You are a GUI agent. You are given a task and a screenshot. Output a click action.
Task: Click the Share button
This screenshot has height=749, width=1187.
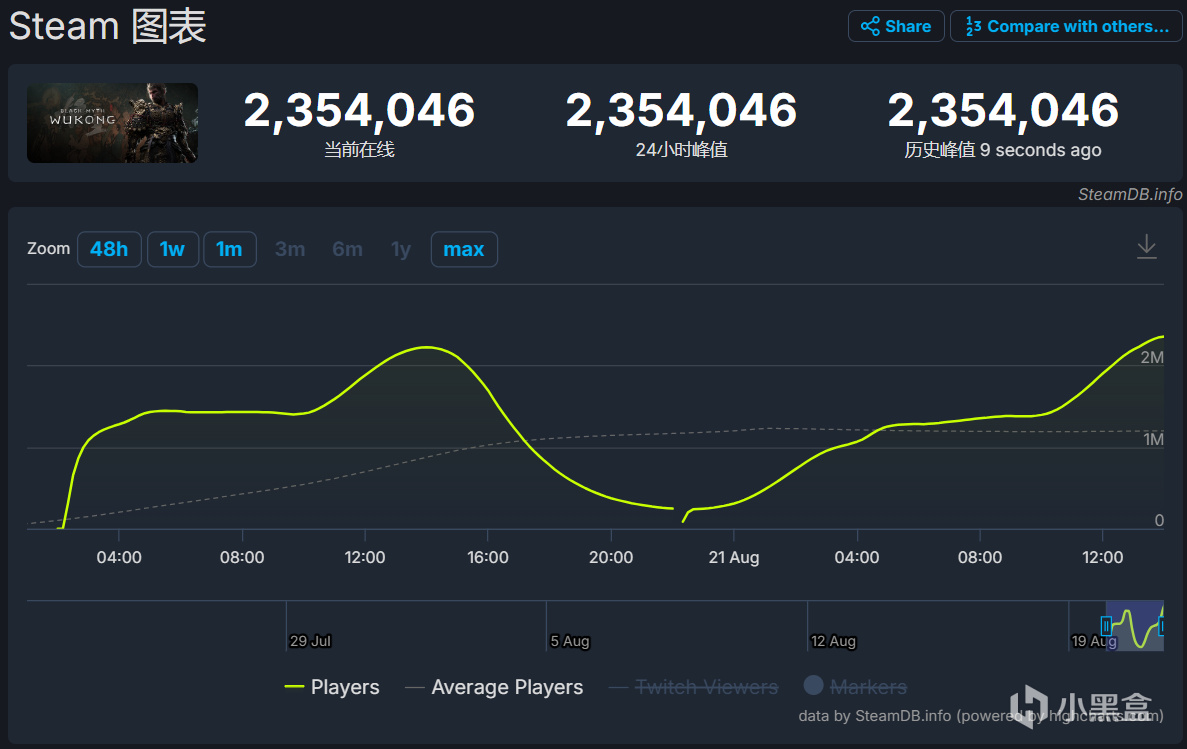point(896,27)
